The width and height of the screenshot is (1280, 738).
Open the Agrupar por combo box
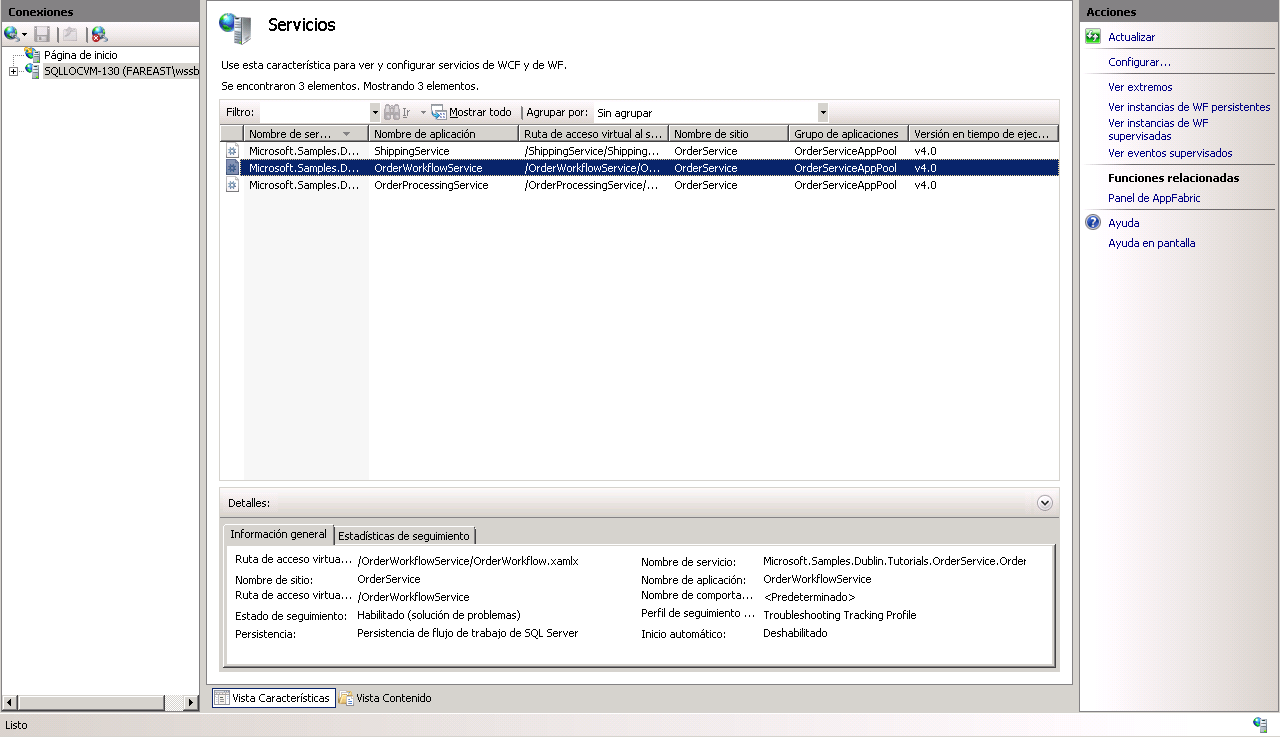710,113
